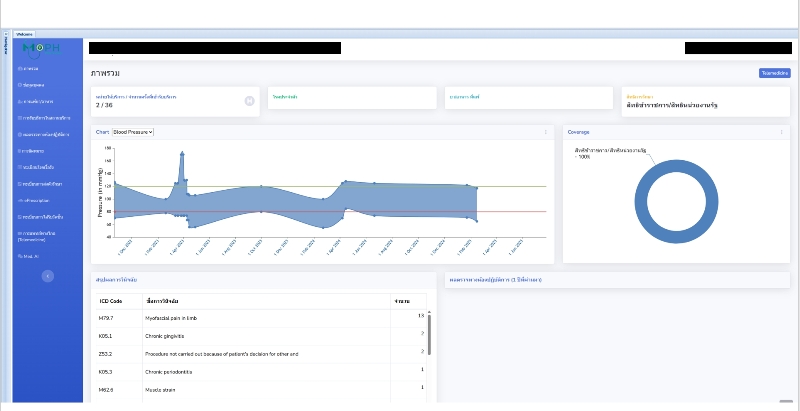The image size is (800, 411).
Task: Select the ภาพรวม overview sidebar item
Action: coord(28,68)
